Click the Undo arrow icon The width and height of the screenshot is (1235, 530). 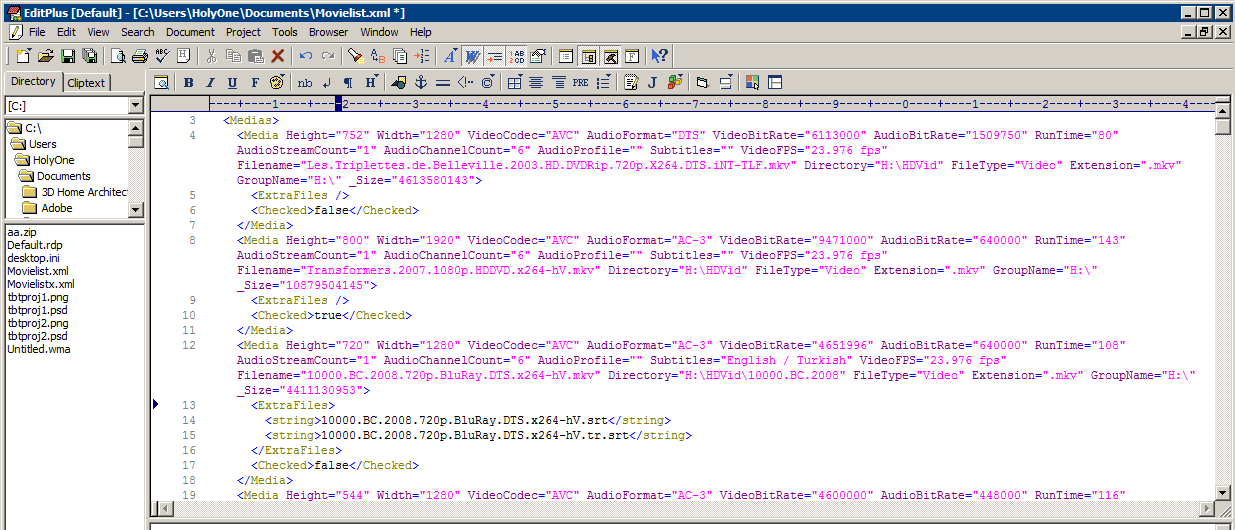306,56
